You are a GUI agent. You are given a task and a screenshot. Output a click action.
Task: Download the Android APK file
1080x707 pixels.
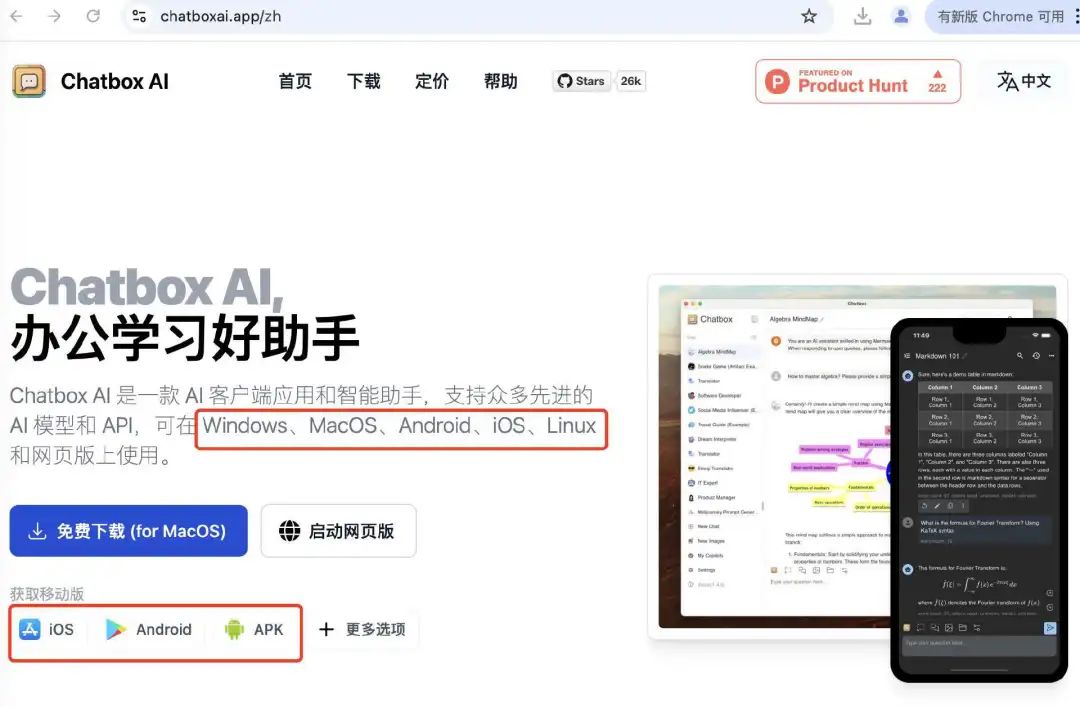(x=254, y=629)
